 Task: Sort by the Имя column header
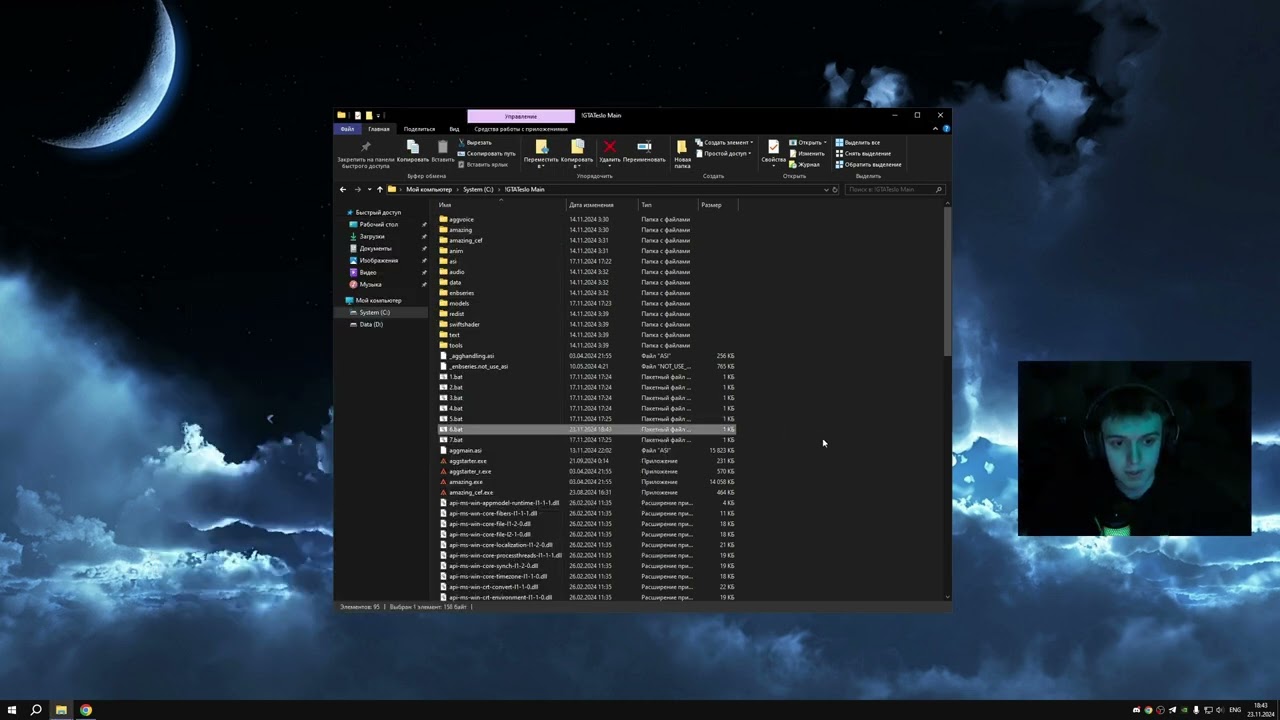tap(501, 205)
